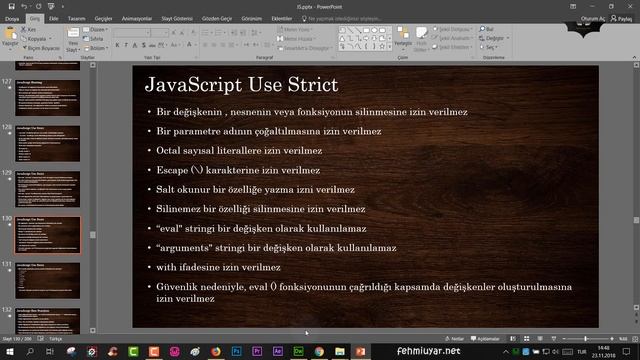Select the oval shape in shapes gallery

point(374,30)
